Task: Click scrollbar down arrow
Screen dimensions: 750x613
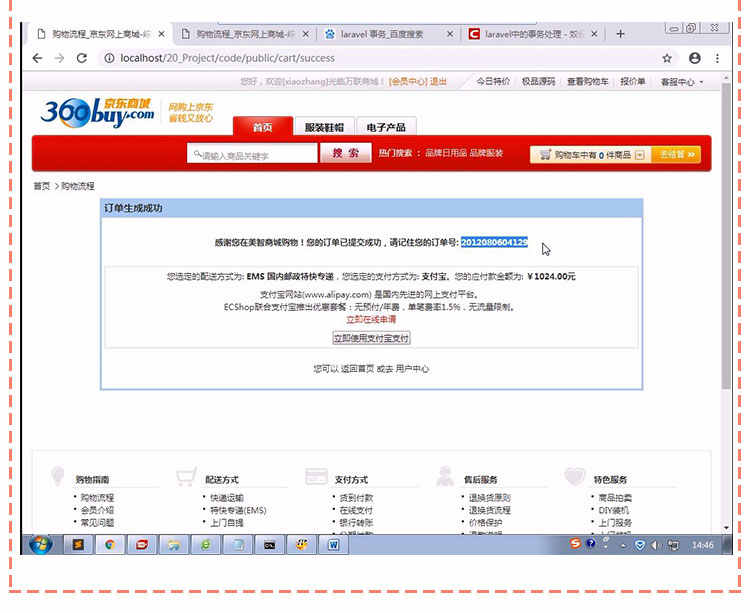Action: (x=726, y=528)
